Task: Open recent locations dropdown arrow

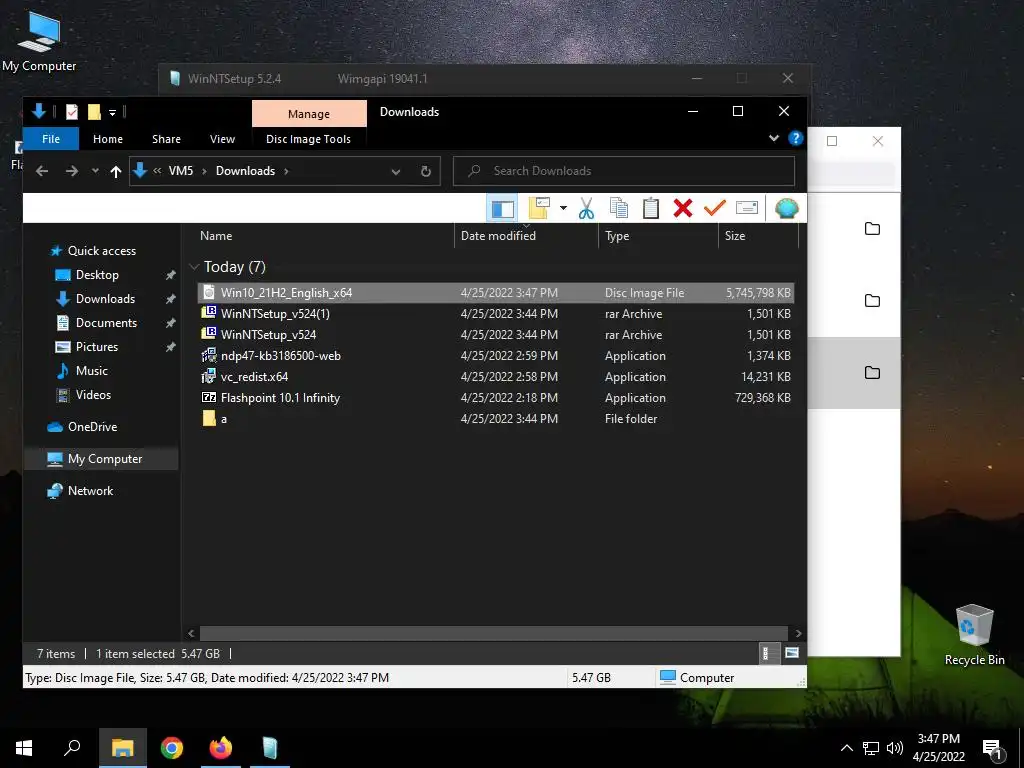Action: coord(95,171)
